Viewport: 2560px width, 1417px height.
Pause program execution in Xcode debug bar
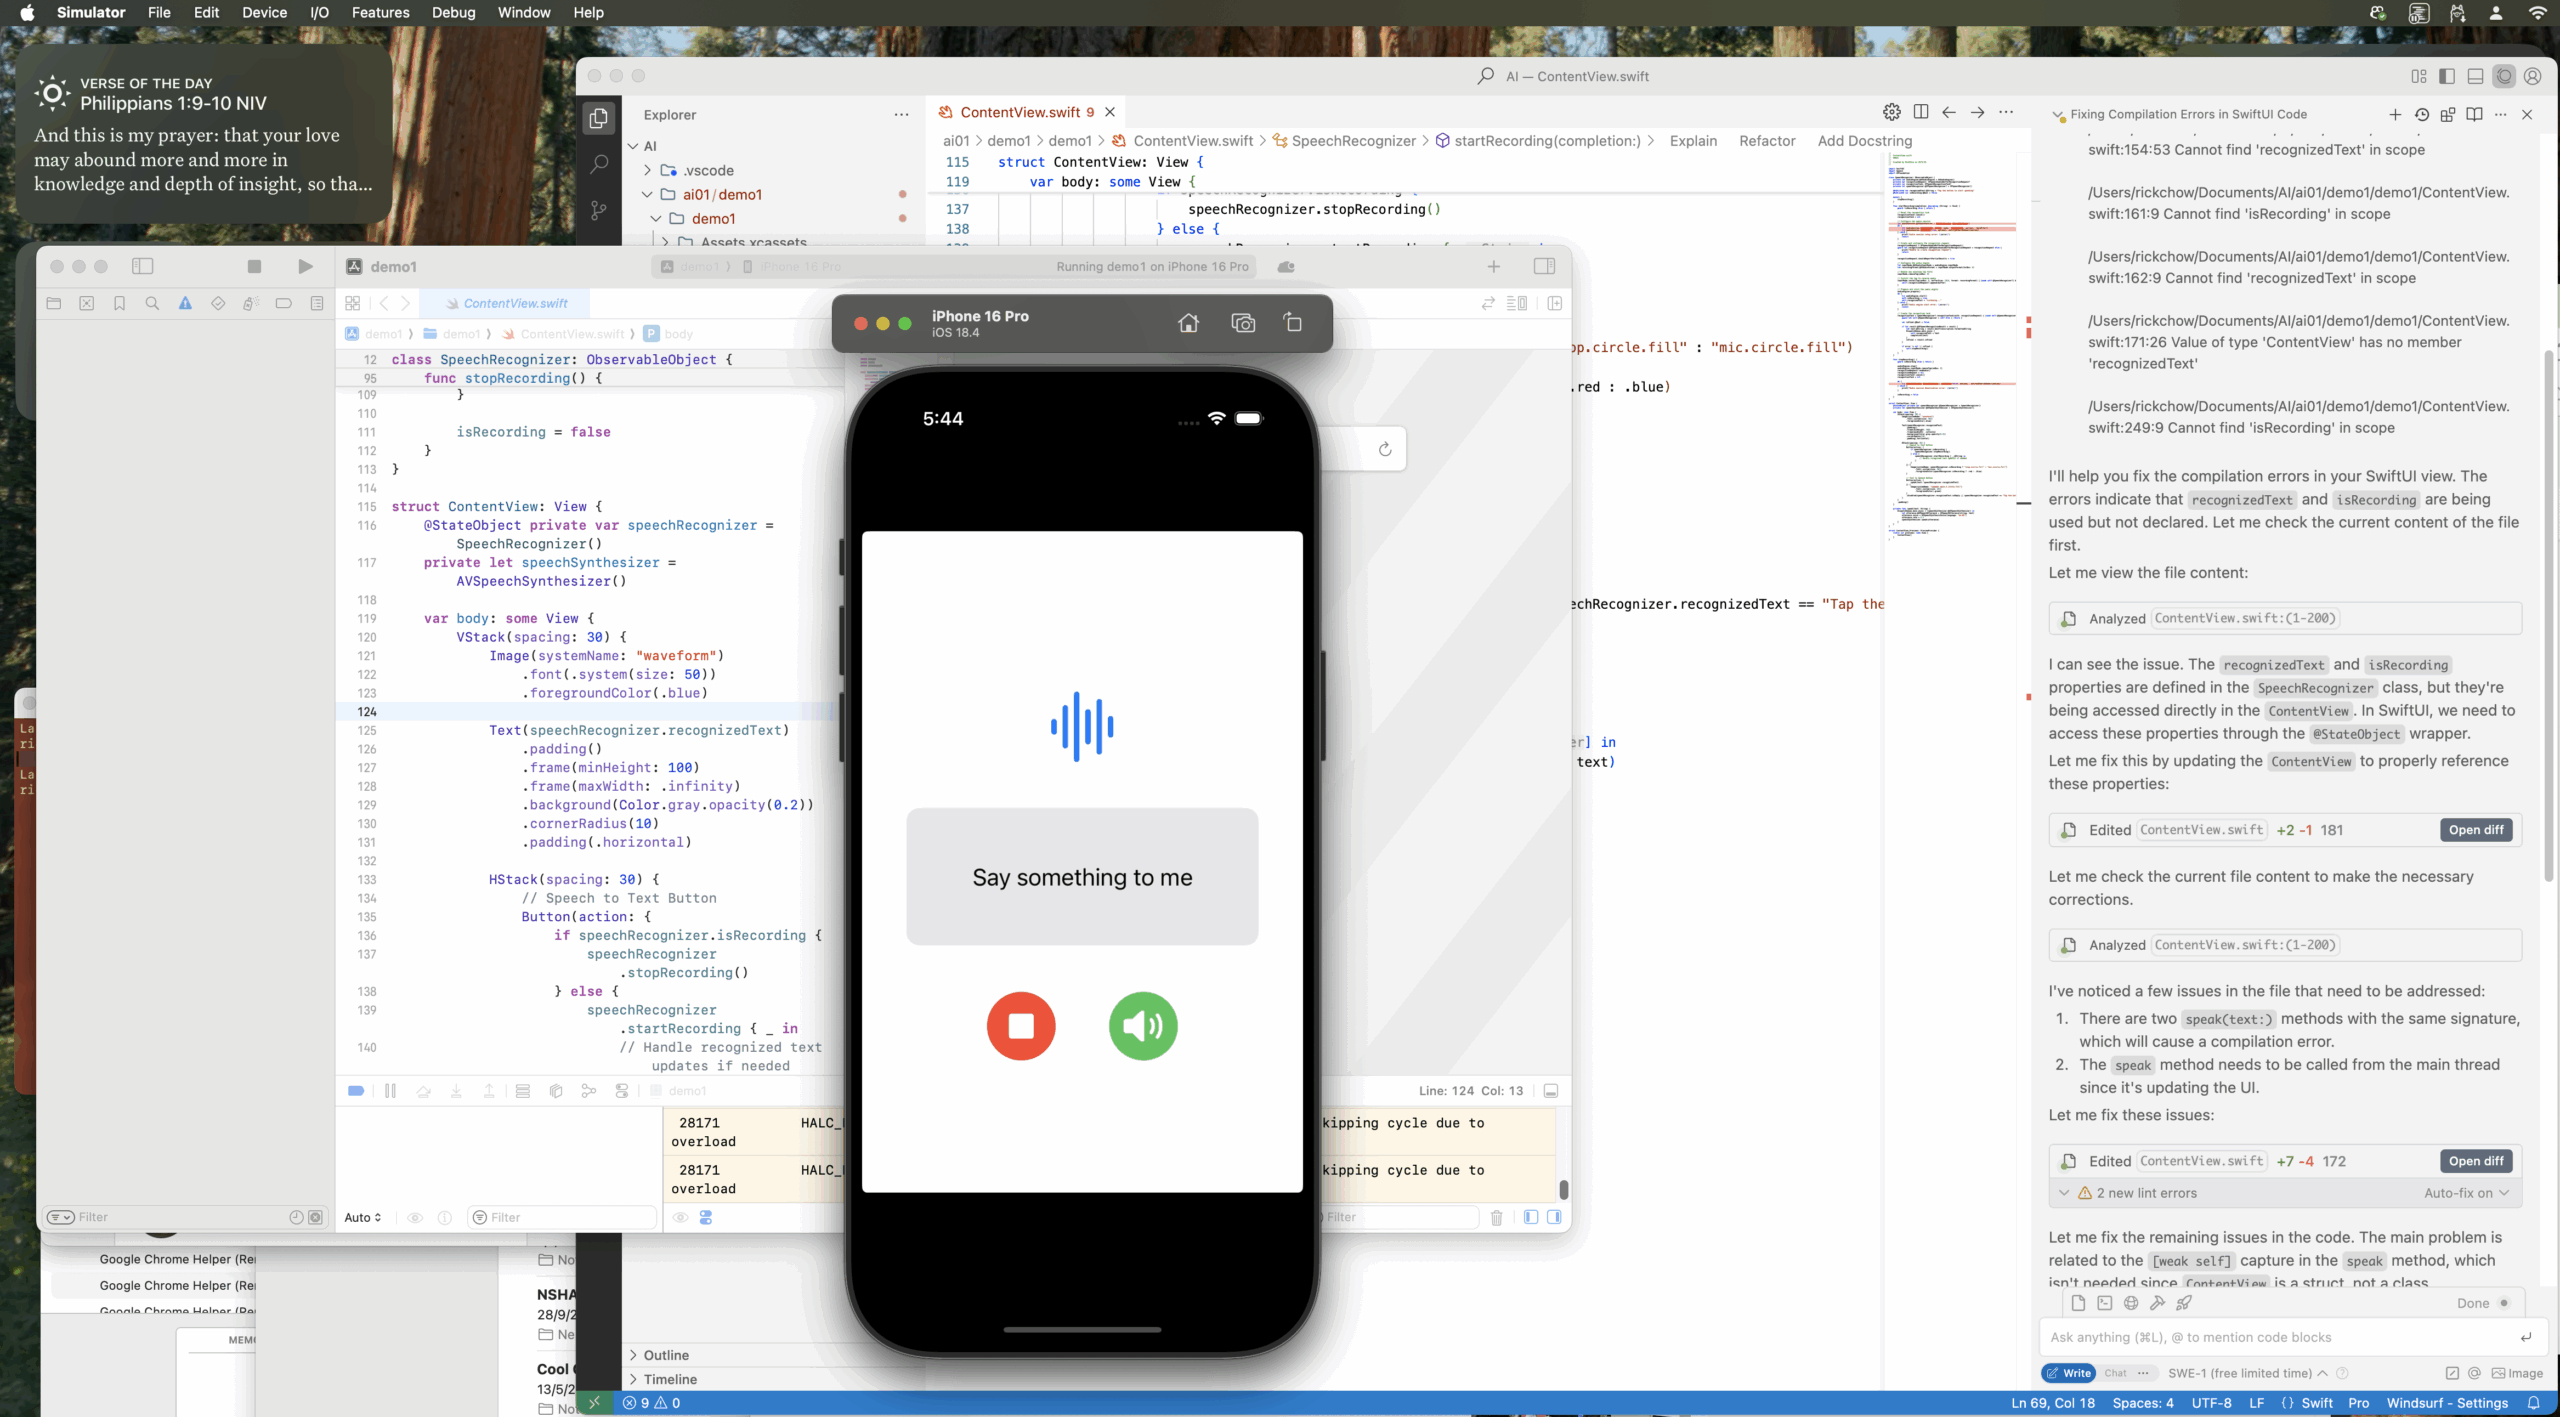click(390, 1091)
